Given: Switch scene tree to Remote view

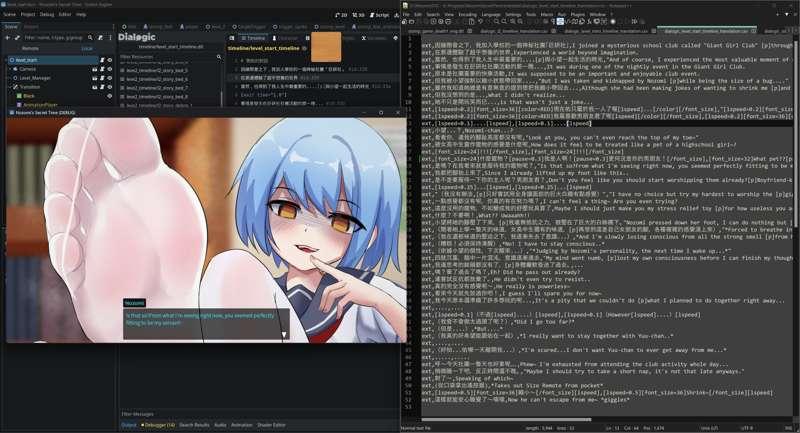Looking at the screenshot, I should tap(30, 48).
